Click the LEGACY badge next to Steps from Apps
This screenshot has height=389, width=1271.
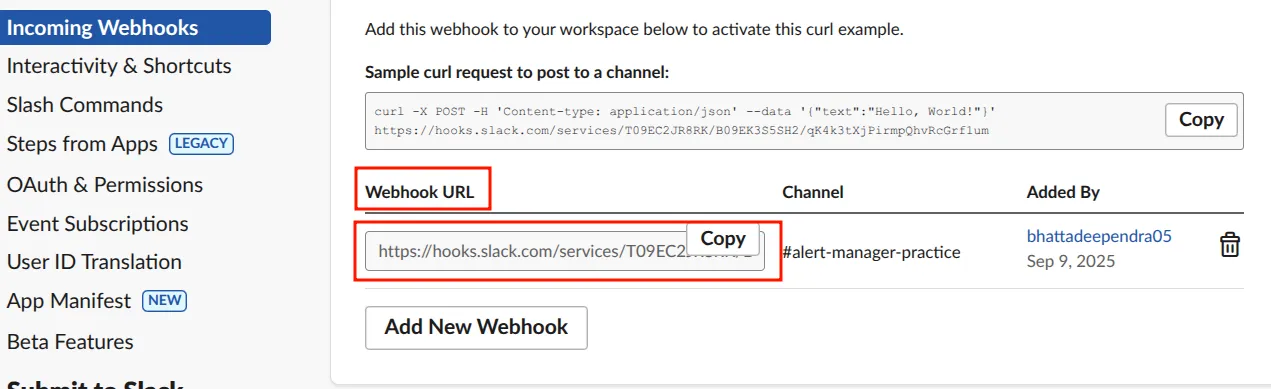coord(201,144)
